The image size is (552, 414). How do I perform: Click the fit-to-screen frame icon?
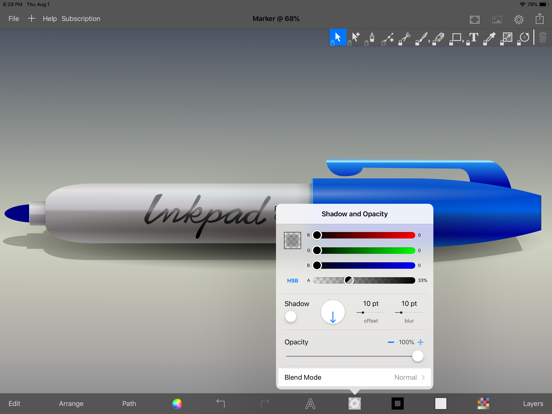[x=475, y=19]
